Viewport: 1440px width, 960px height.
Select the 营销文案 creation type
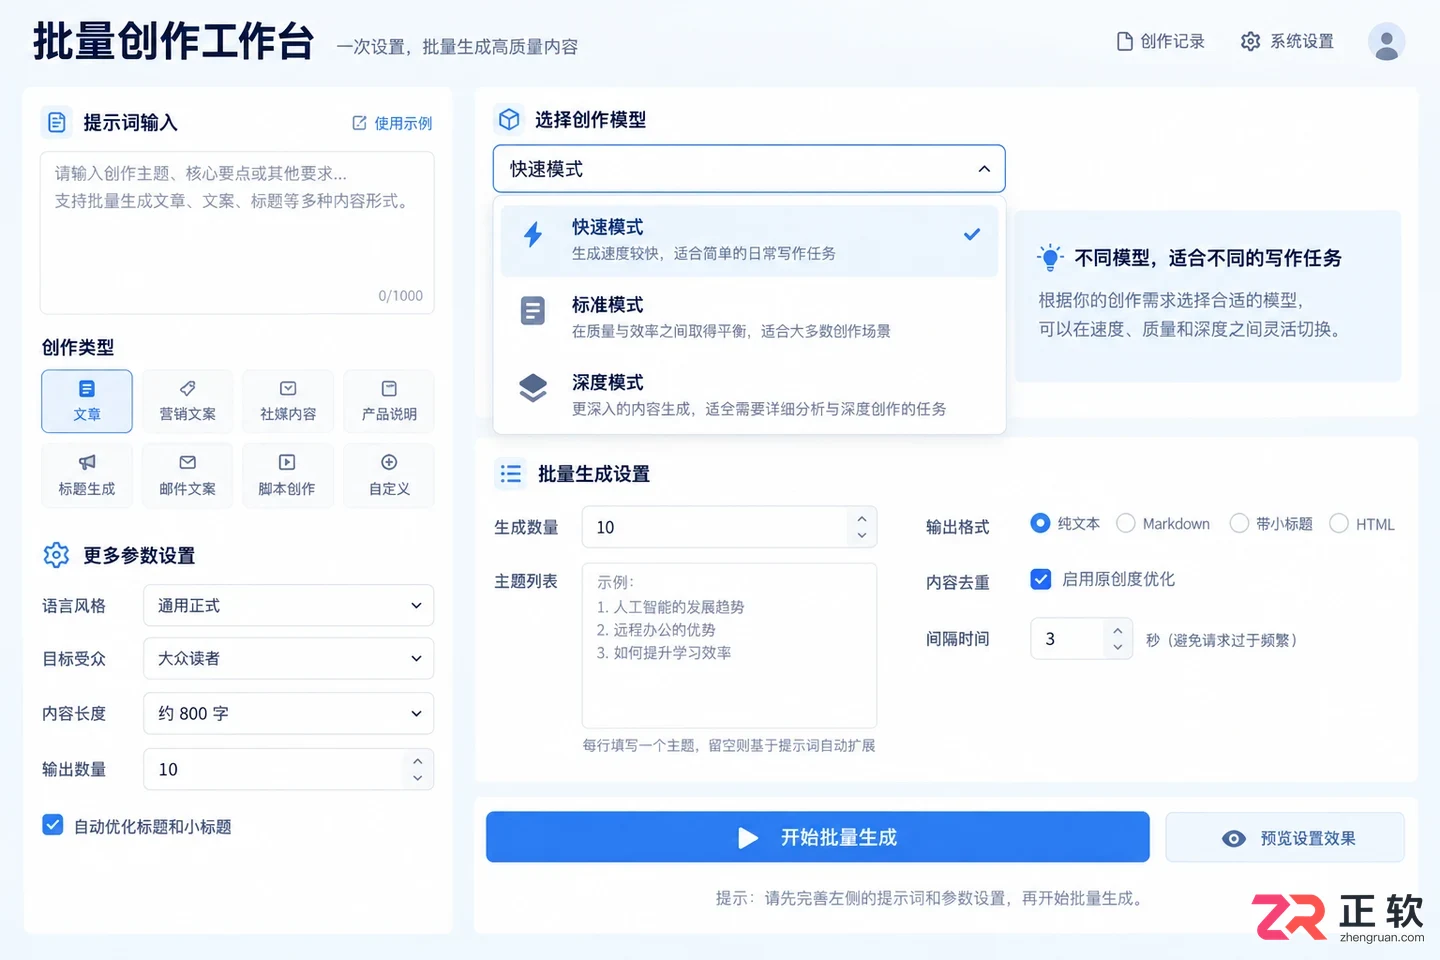188,401
